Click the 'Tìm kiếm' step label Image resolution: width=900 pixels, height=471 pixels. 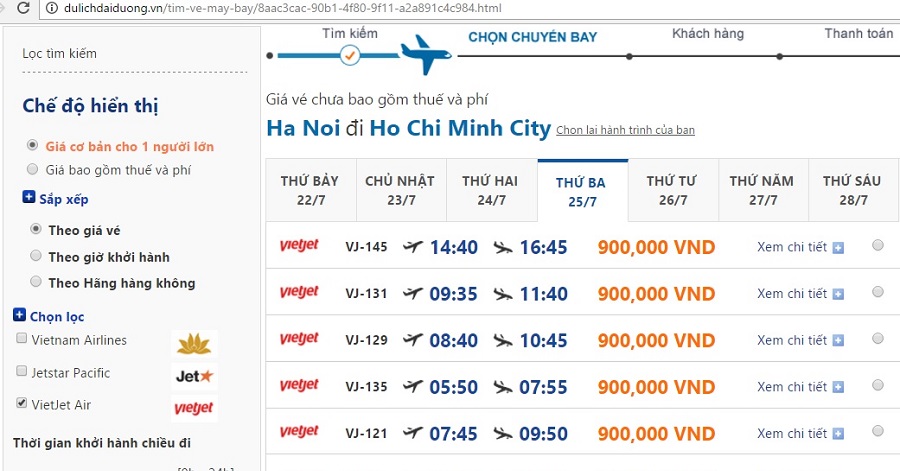click(350, 33)
